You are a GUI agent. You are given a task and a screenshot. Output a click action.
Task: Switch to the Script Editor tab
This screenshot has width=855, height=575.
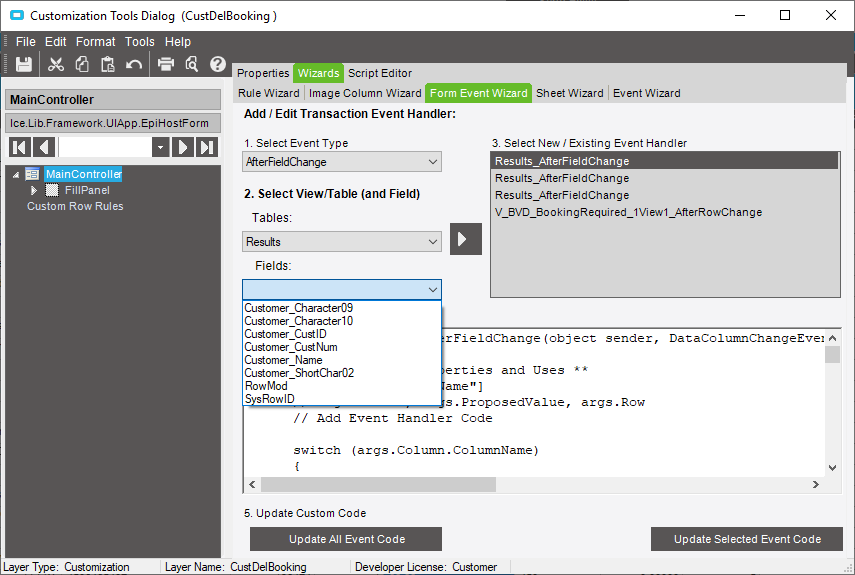tap(379, 73)
